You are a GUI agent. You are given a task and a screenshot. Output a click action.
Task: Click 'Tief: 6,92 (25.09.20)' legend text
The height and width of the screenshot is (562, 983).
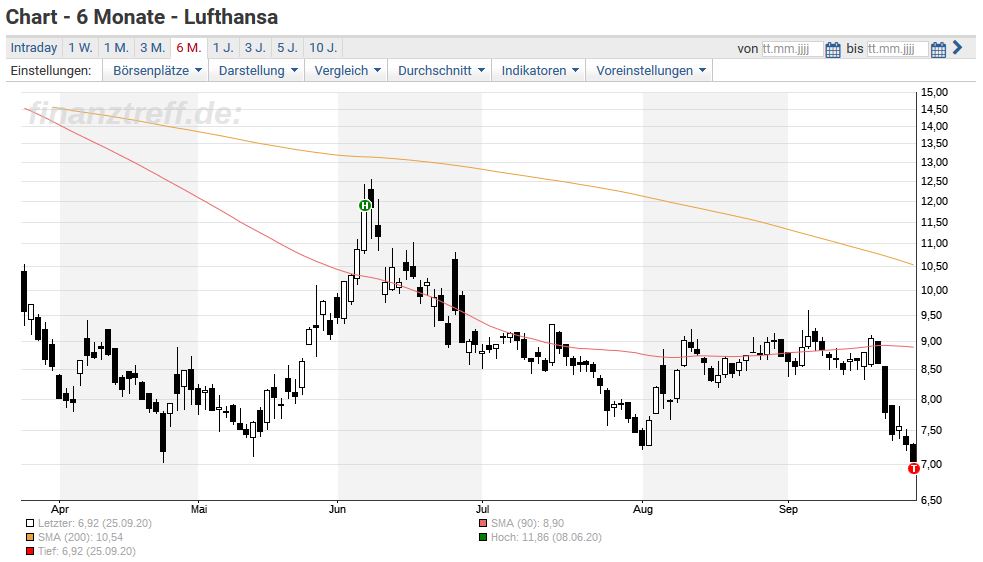[87, 551]
